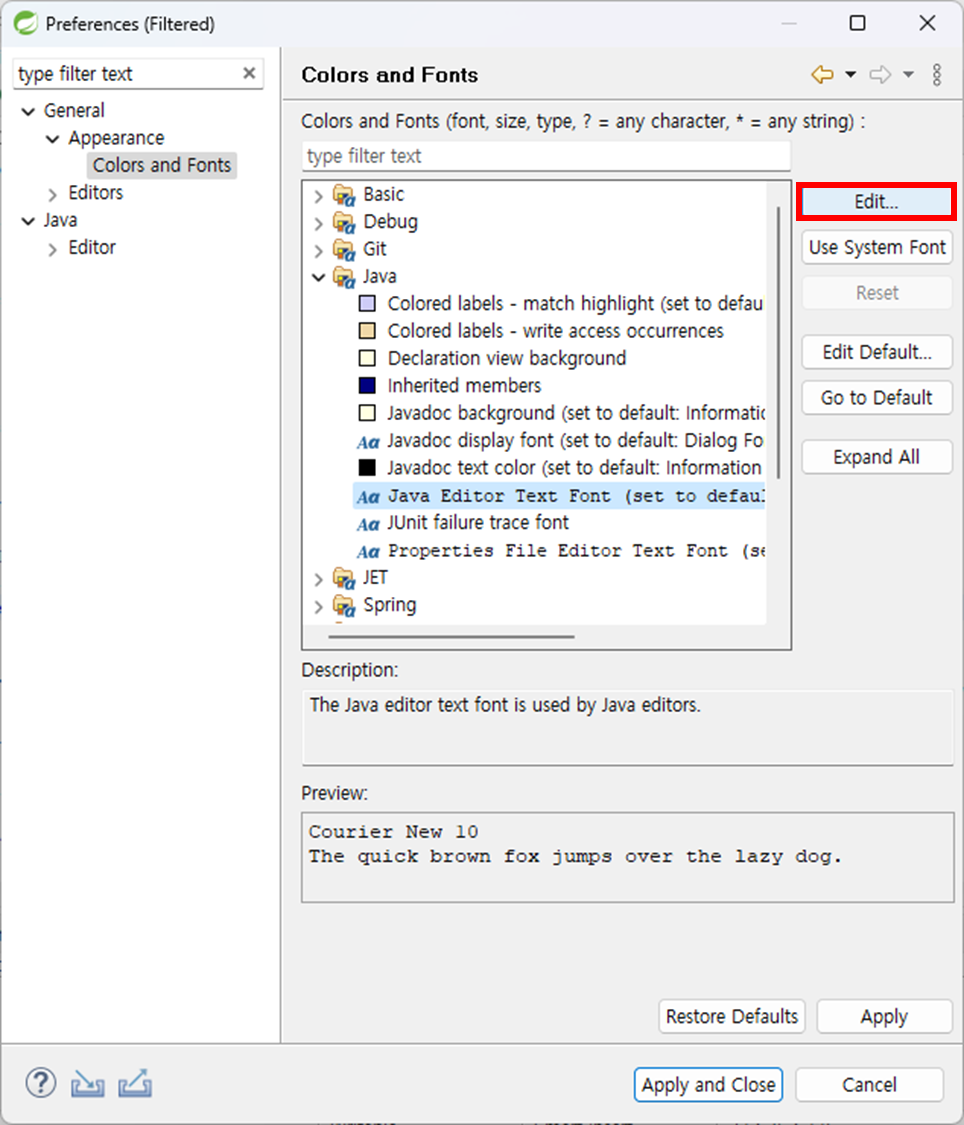Image resolution: width=964 pixels, height=1125 pixels.
Task: Expand the Debug category
Action: tap(318, 223)
